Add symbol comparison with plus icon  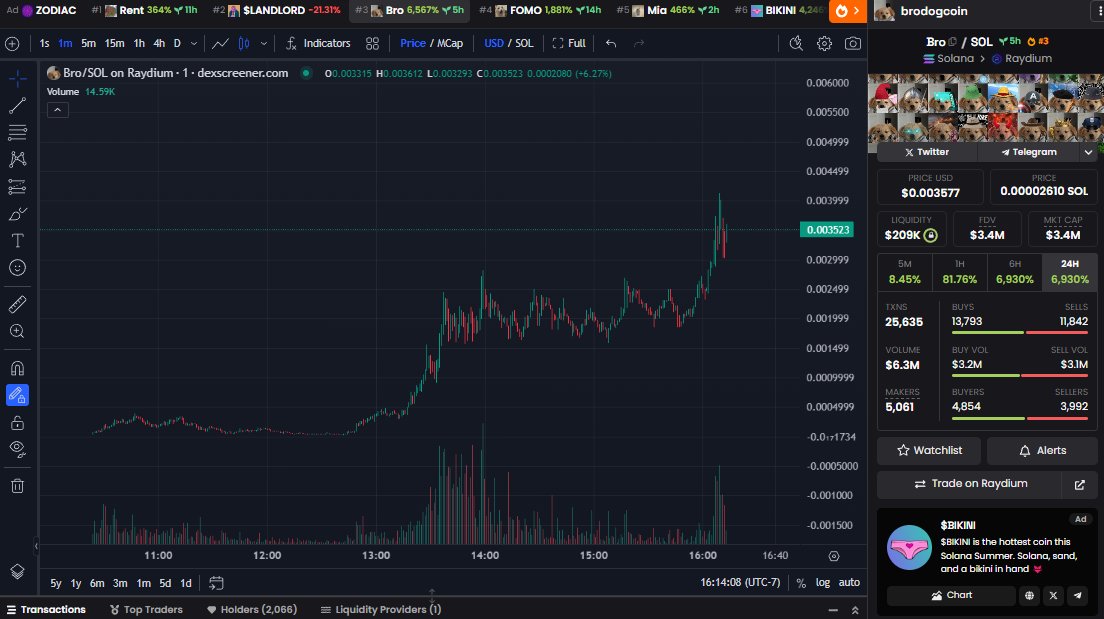pos(12,44)
